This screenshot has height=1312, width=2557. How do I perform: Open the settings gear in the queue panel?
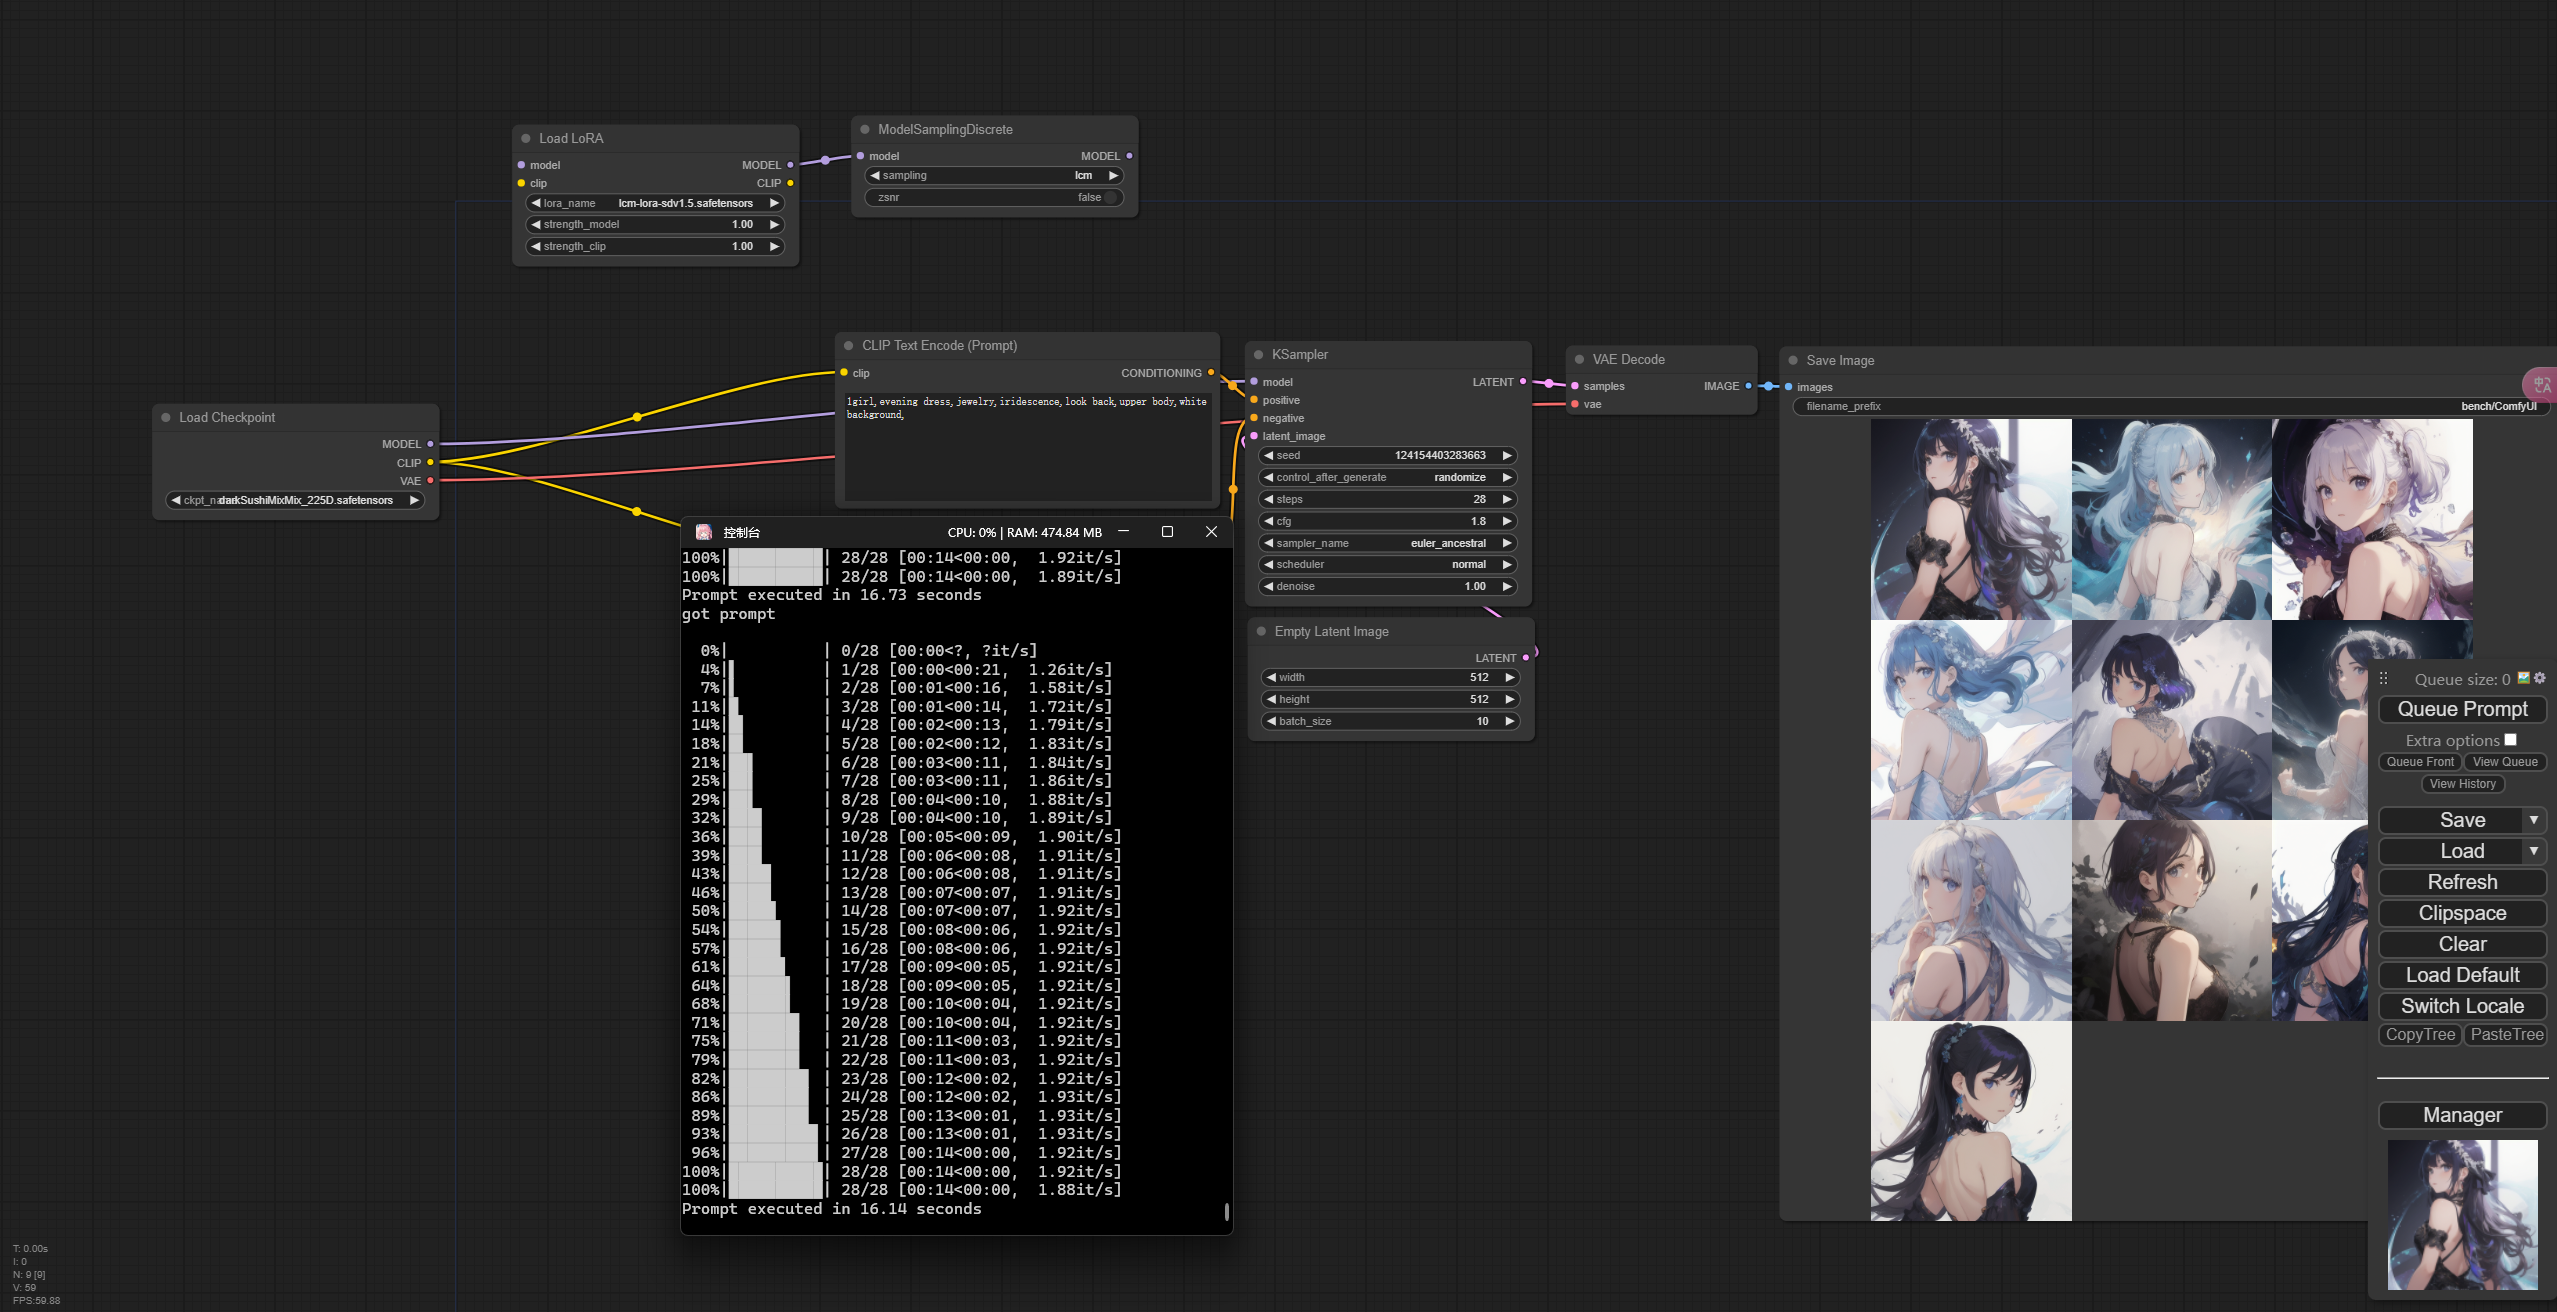coord(2540,678)
